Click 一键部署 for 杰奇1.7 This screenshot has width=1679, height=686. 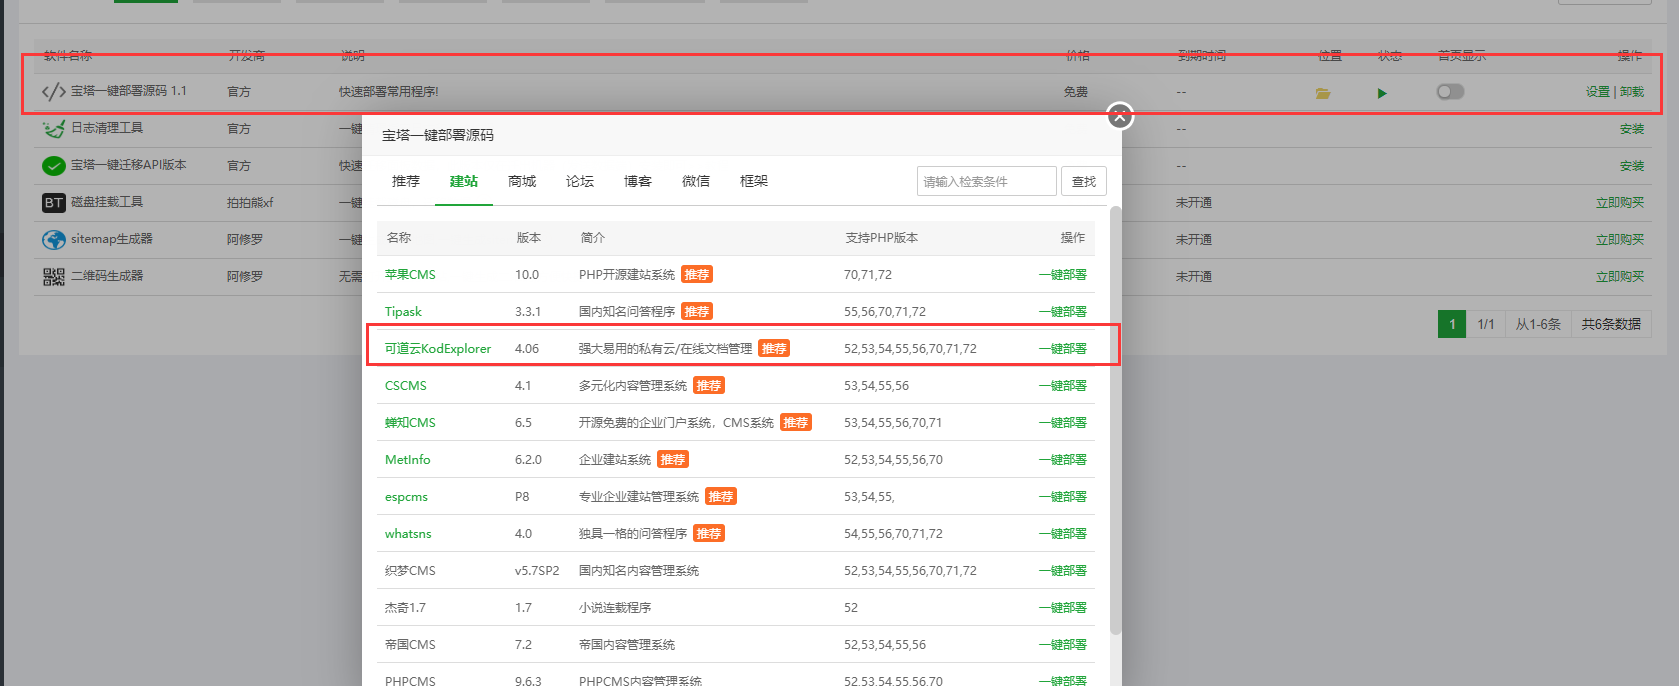1063,608
